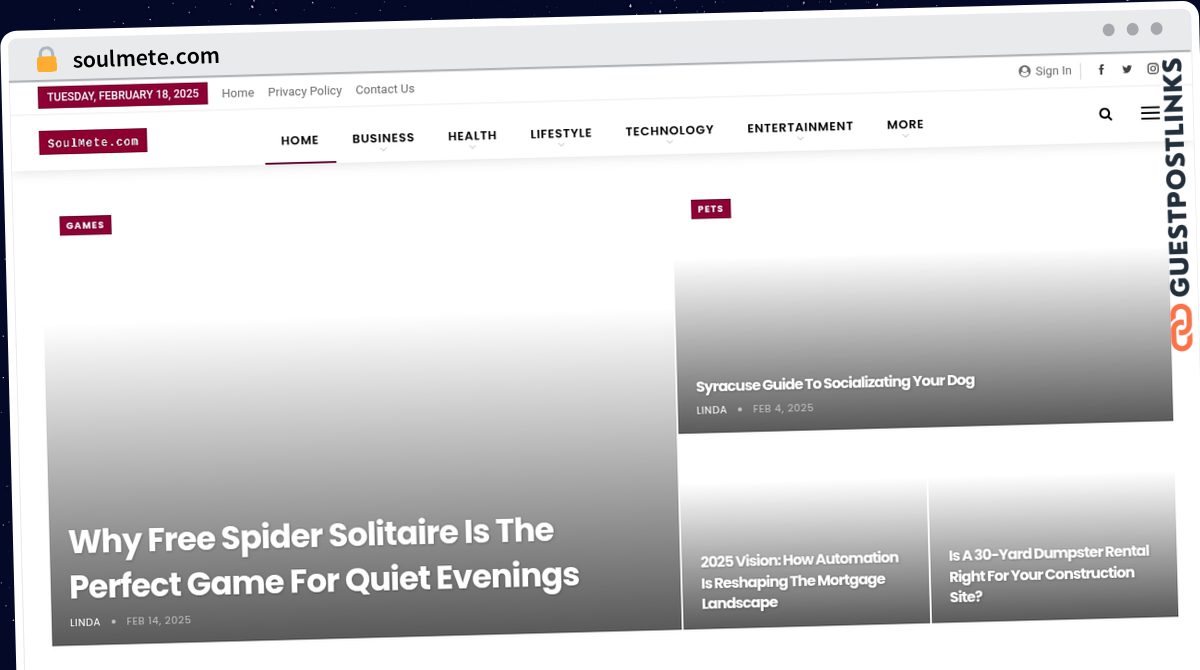Visit the Facebook social icon
Viewport: 1200px width, 670px height.
coord(1101,69)
